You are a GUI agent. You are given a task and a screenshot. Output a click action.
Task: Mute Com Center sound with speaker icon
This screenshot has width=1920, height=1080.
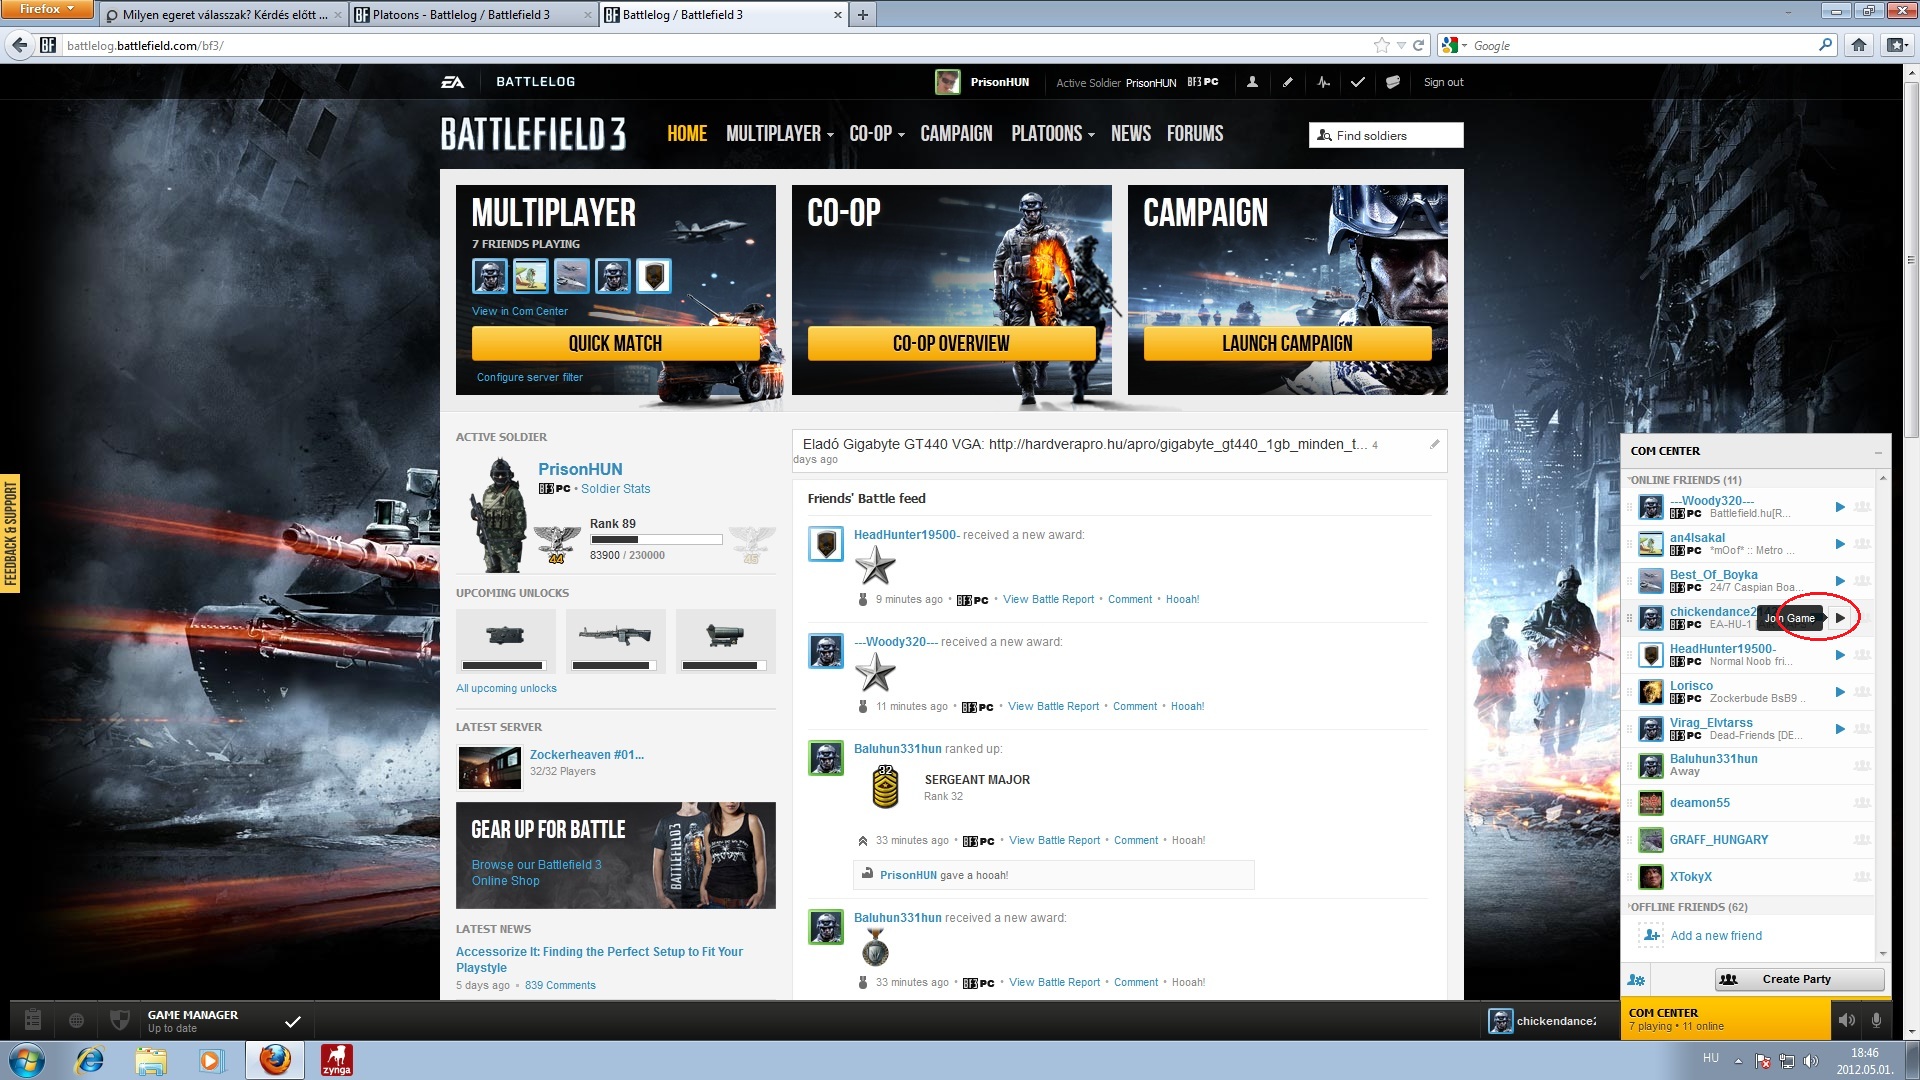(x=1846, y=1020)
